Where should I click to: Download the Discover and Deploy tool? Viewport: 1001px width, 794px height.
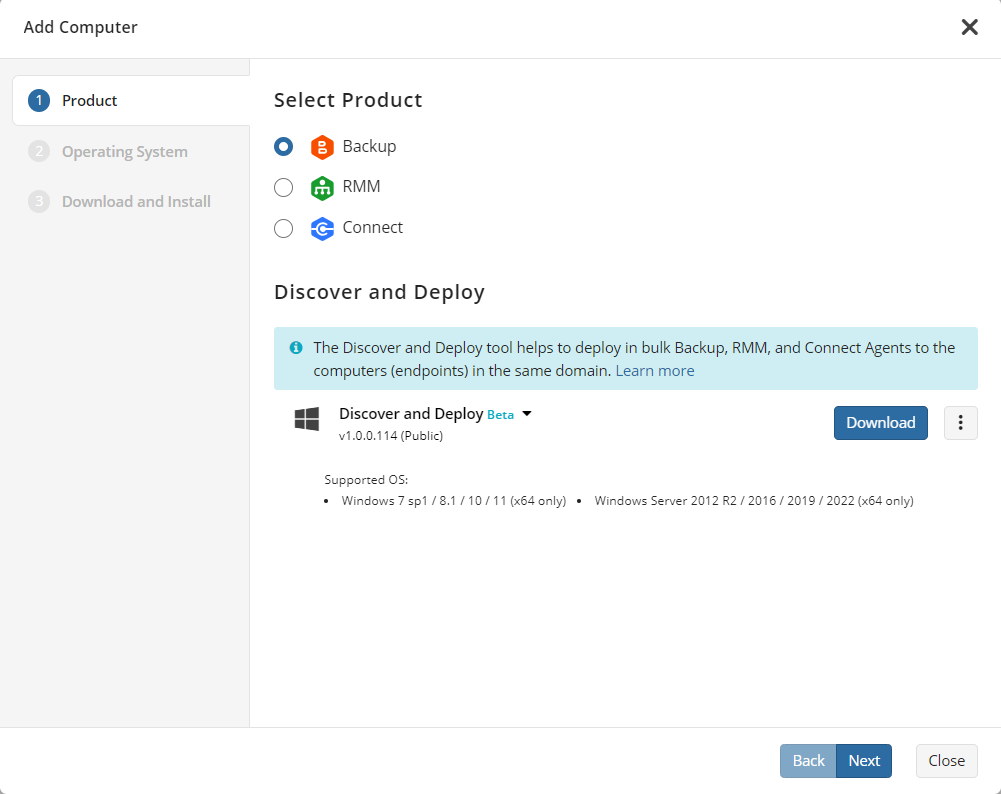pyautogui.click(x=880, y=423)
